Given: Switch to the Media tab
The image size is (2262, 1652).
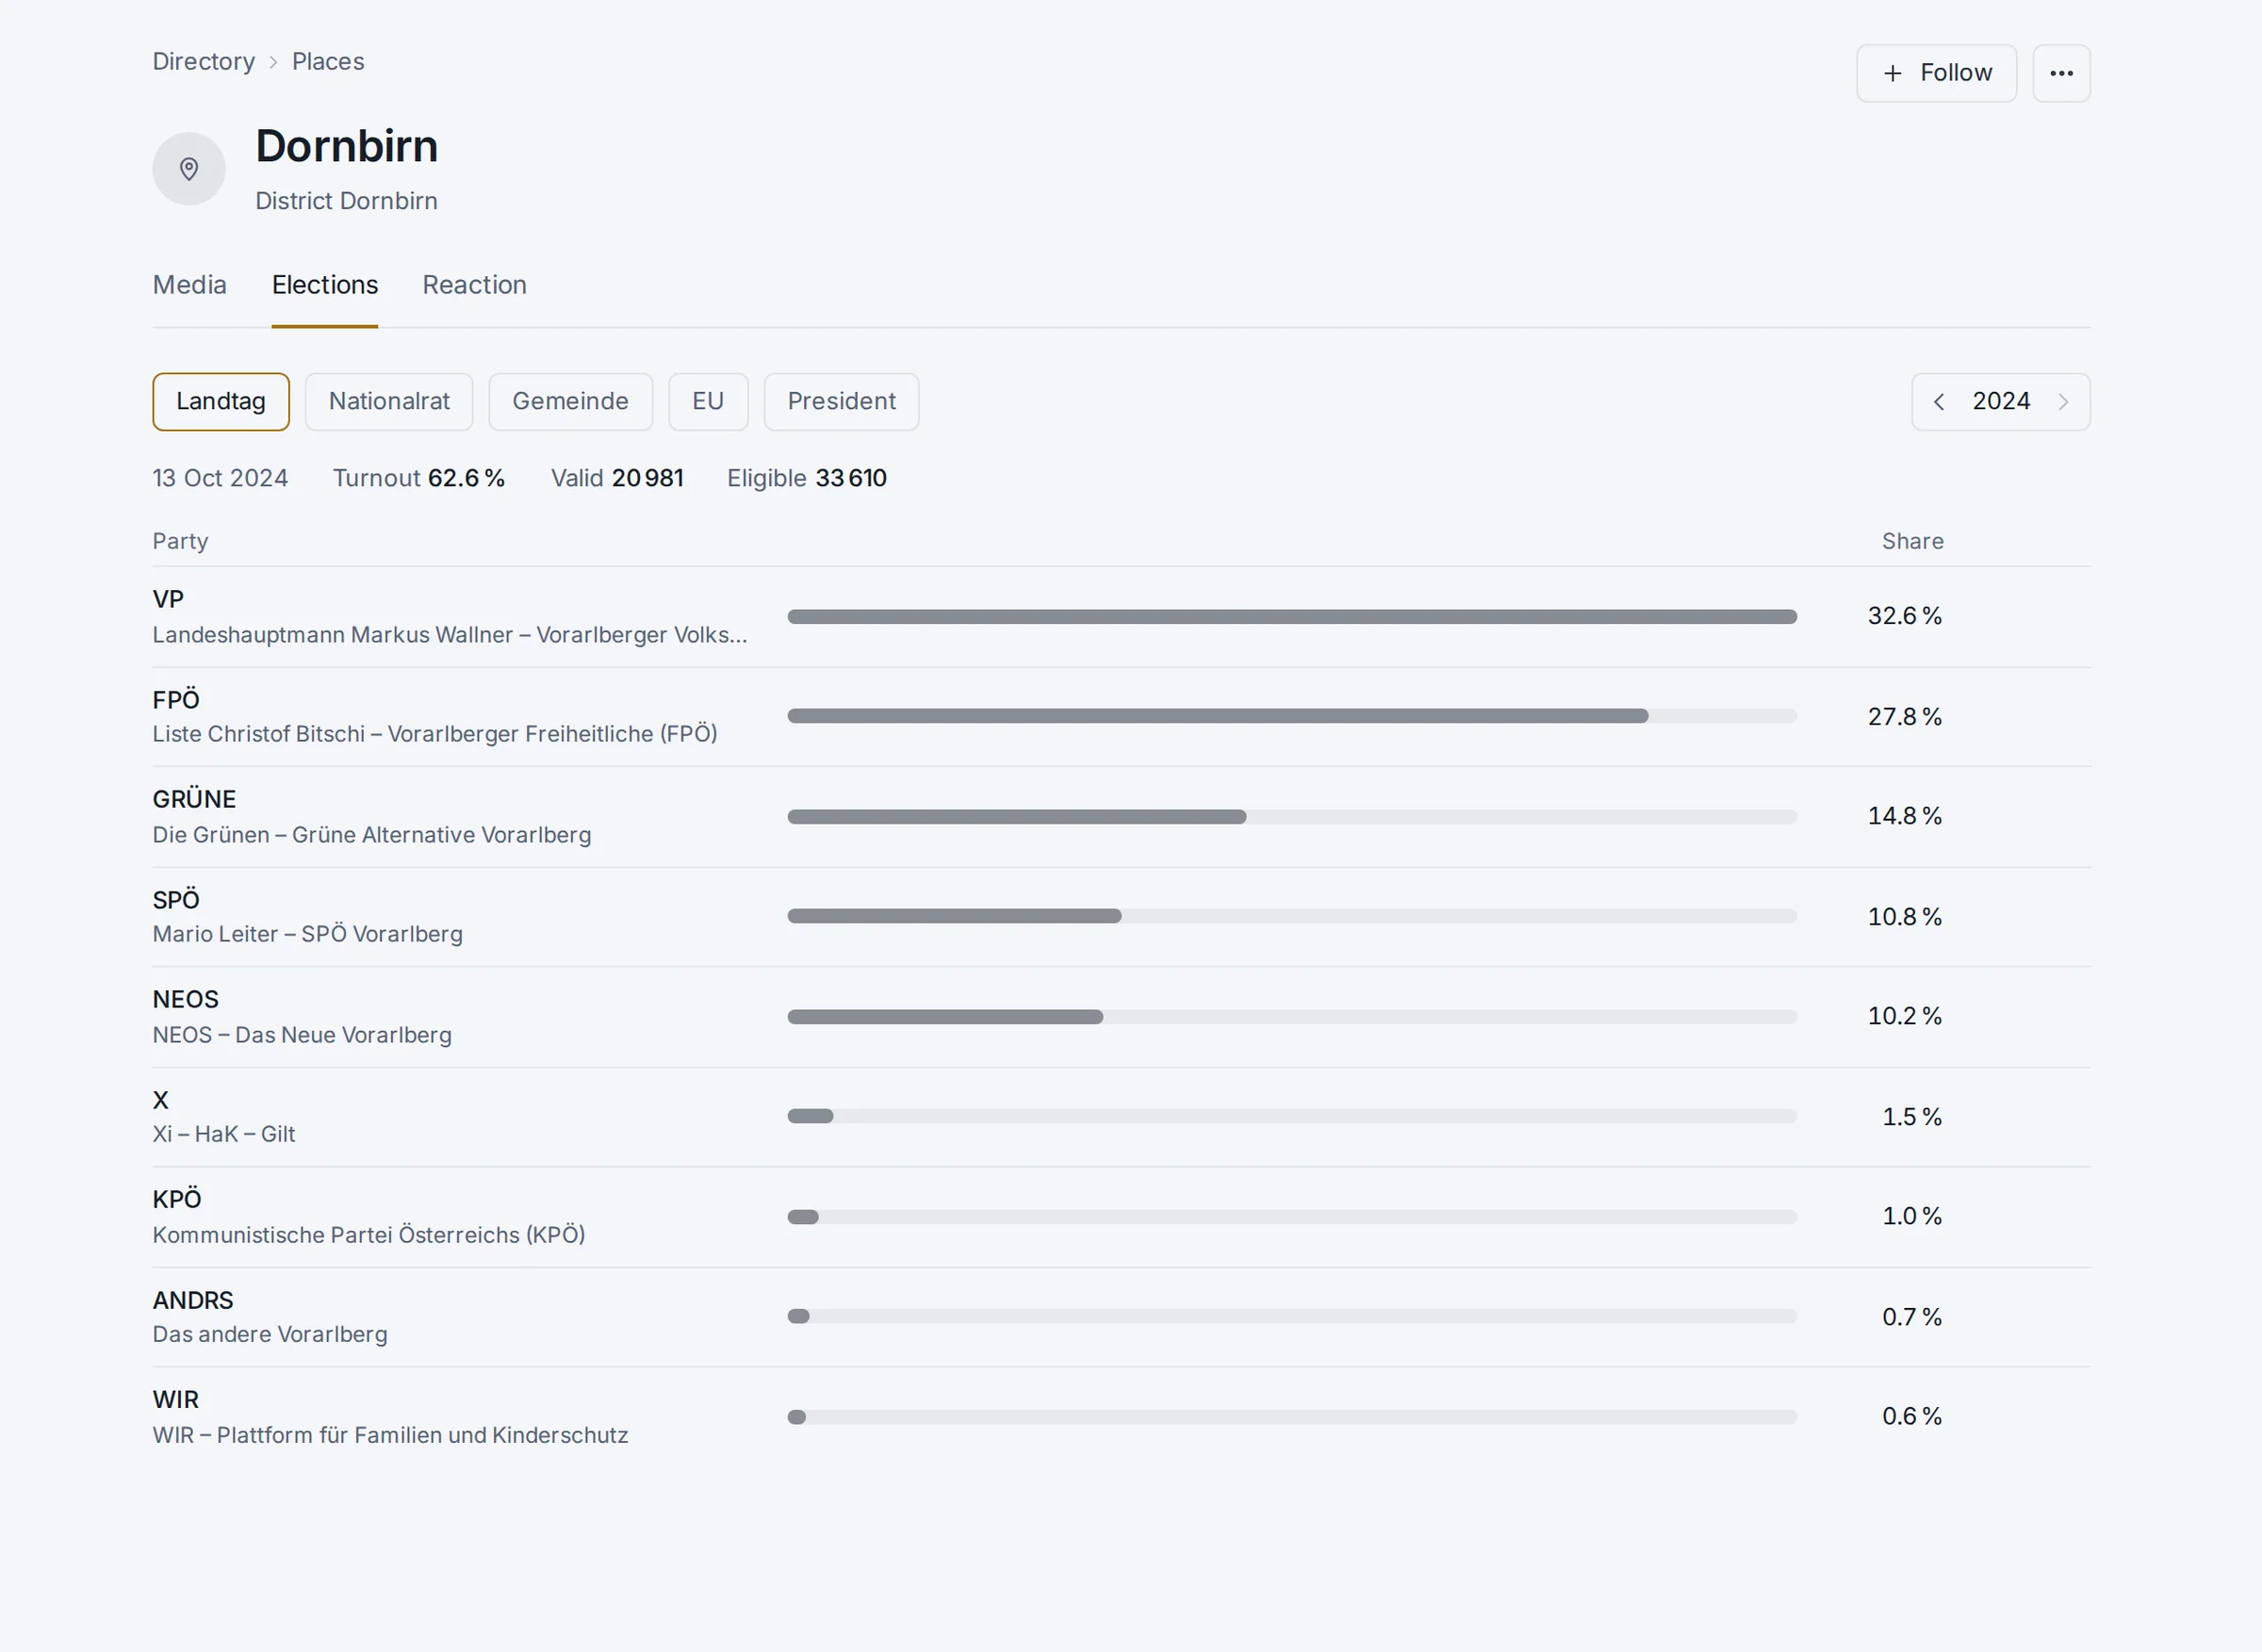Looking at the screenshot, I should [189, 285].
